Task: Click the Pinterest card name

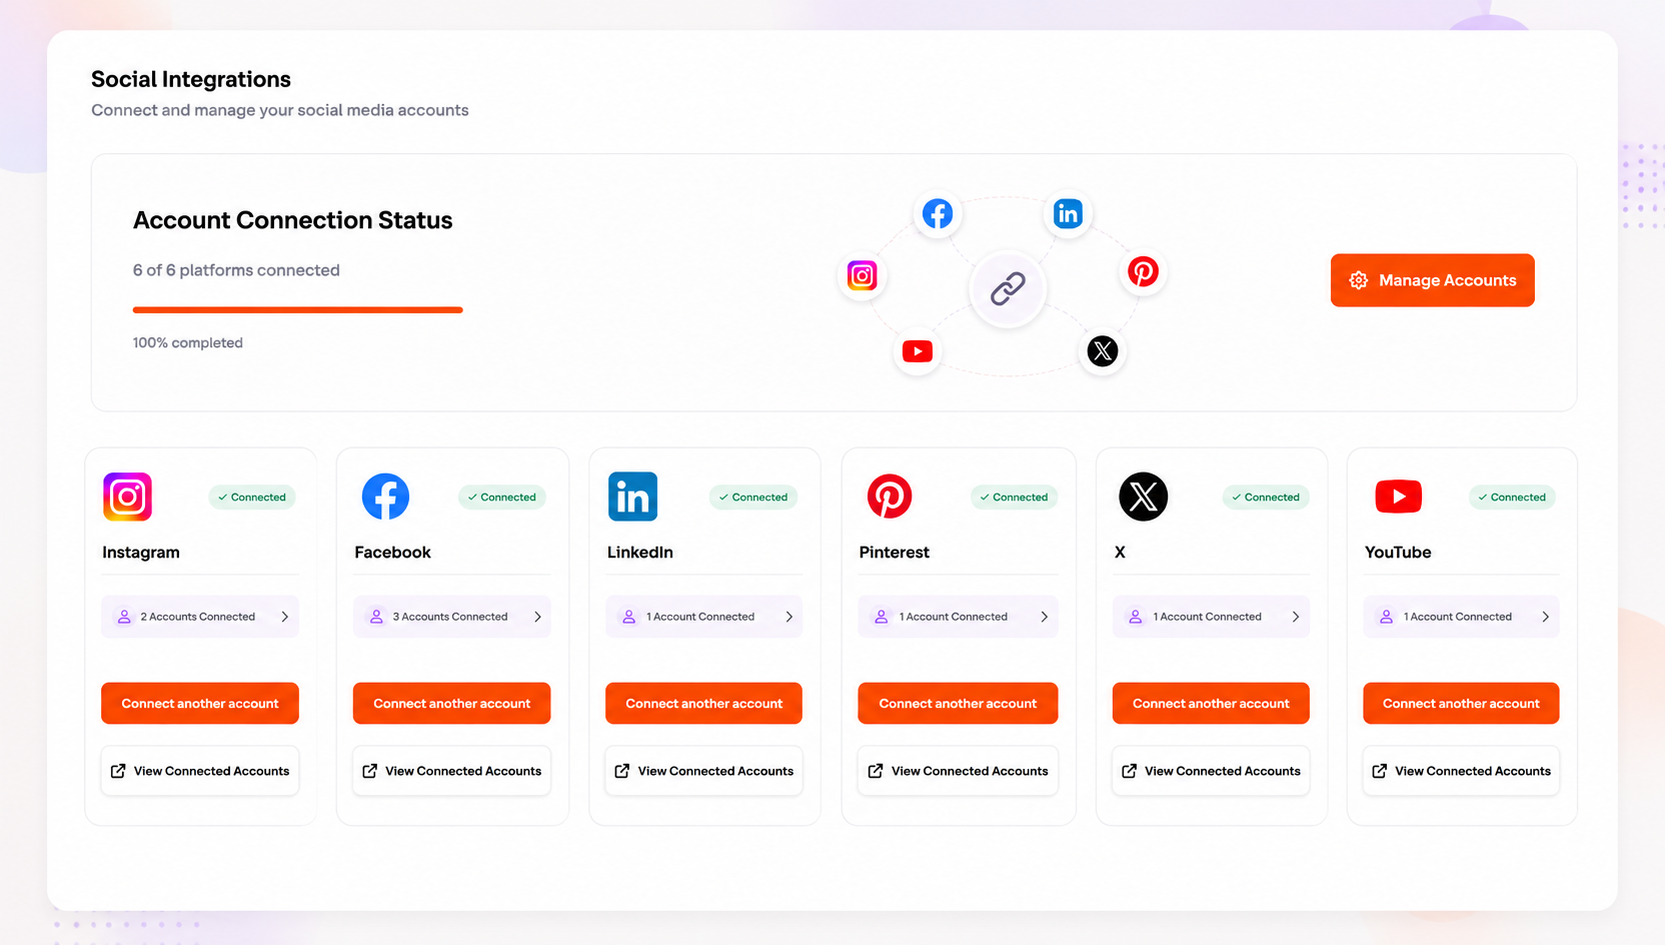Action: 894,552
